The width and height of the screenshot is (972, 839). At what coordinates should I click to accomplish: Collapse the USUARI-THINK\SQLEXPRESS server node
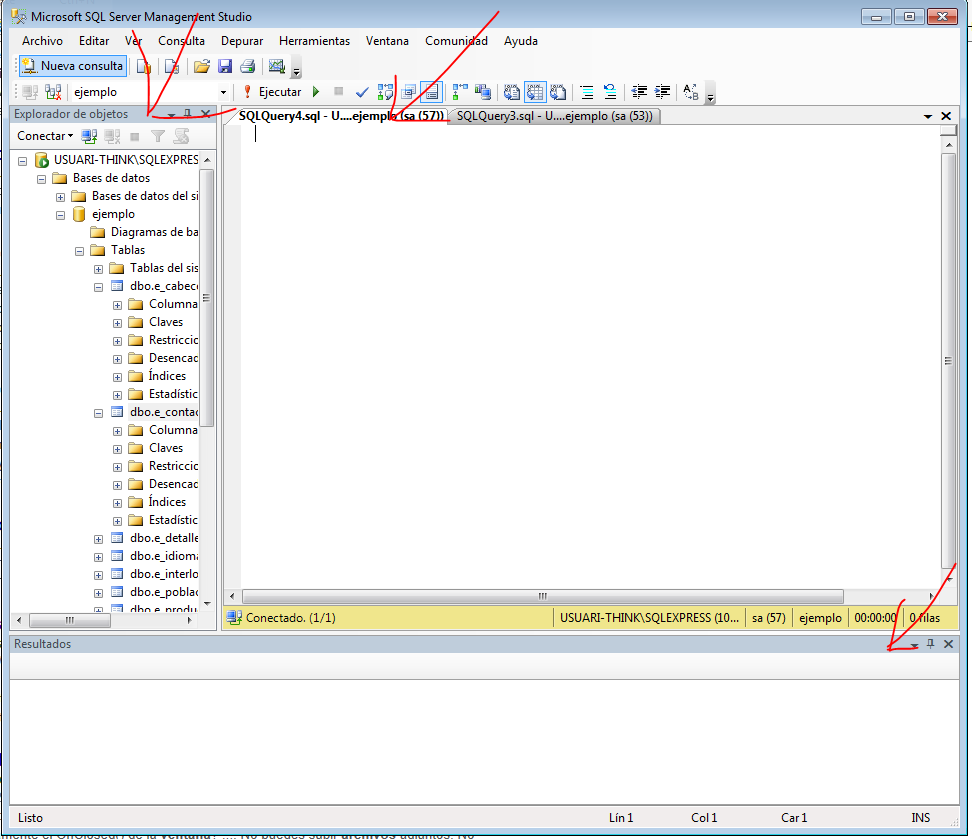[x=22, y=161]
